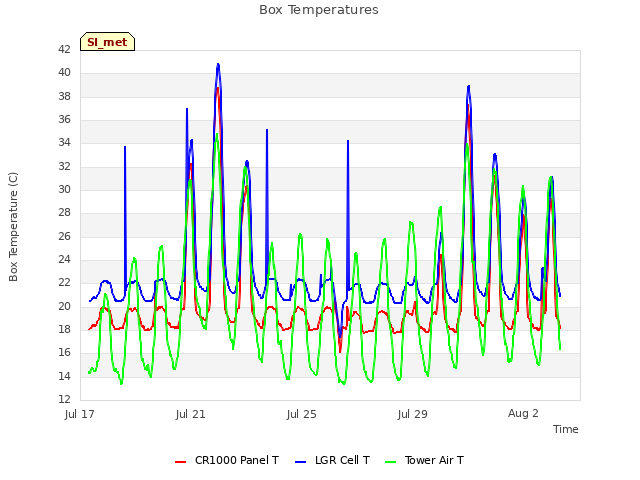Click the Box Temperatures chart title
This screenshot has height=480, width=640.
[319, 10]
